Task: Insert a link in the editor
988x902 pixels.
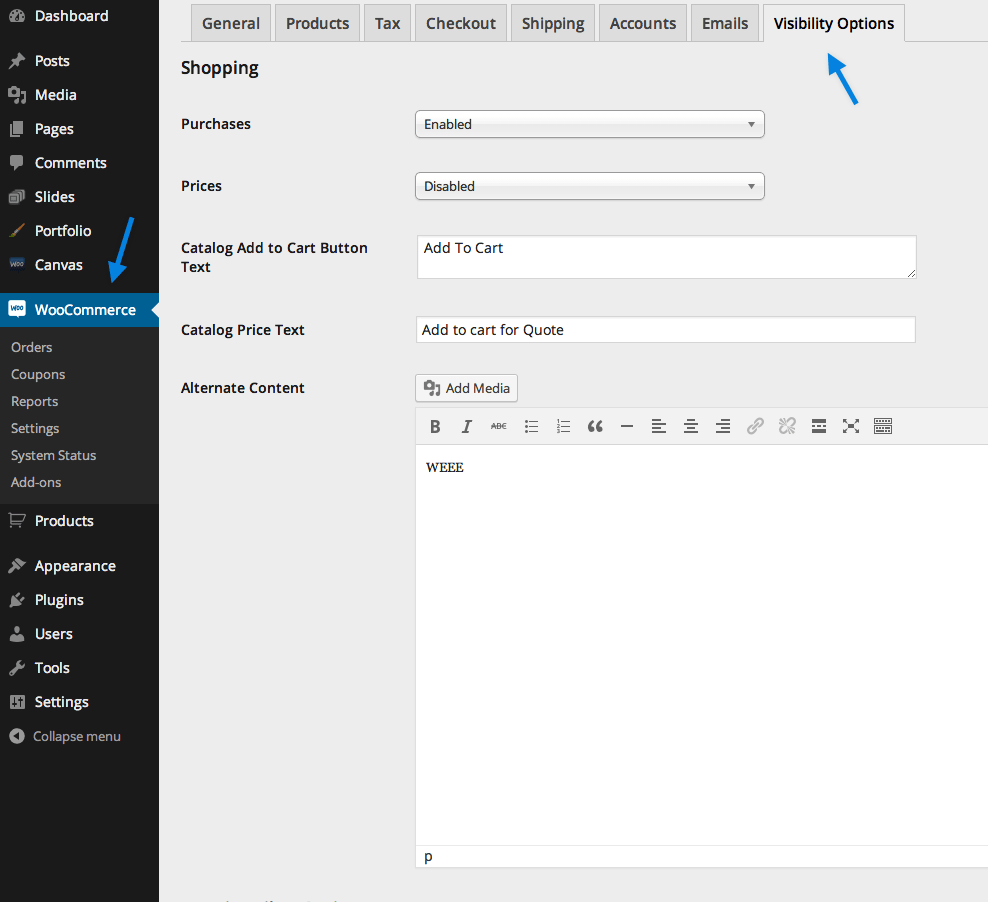Action: pyautogui.click(x=755, y=426)
